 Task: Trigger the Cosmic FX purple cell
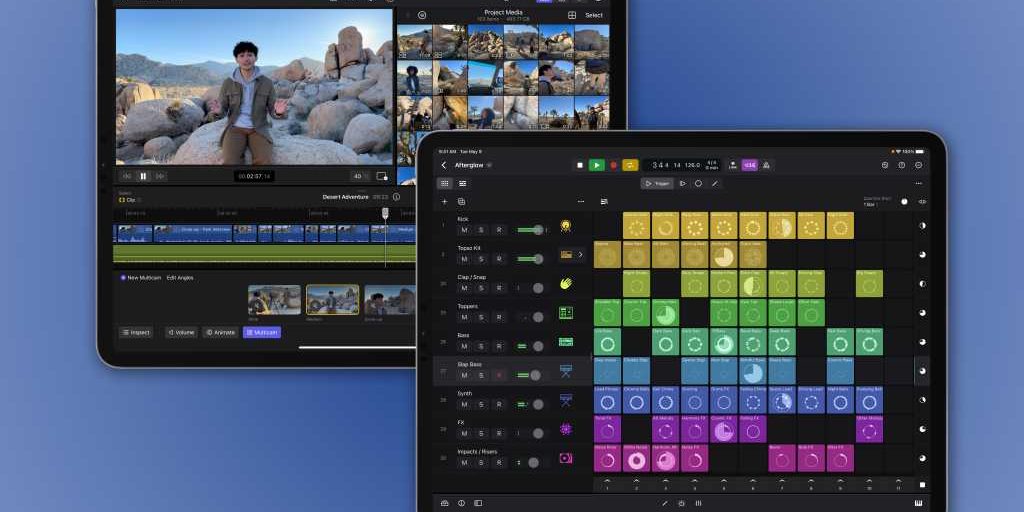pyautogui.click(x=724, y=429)
